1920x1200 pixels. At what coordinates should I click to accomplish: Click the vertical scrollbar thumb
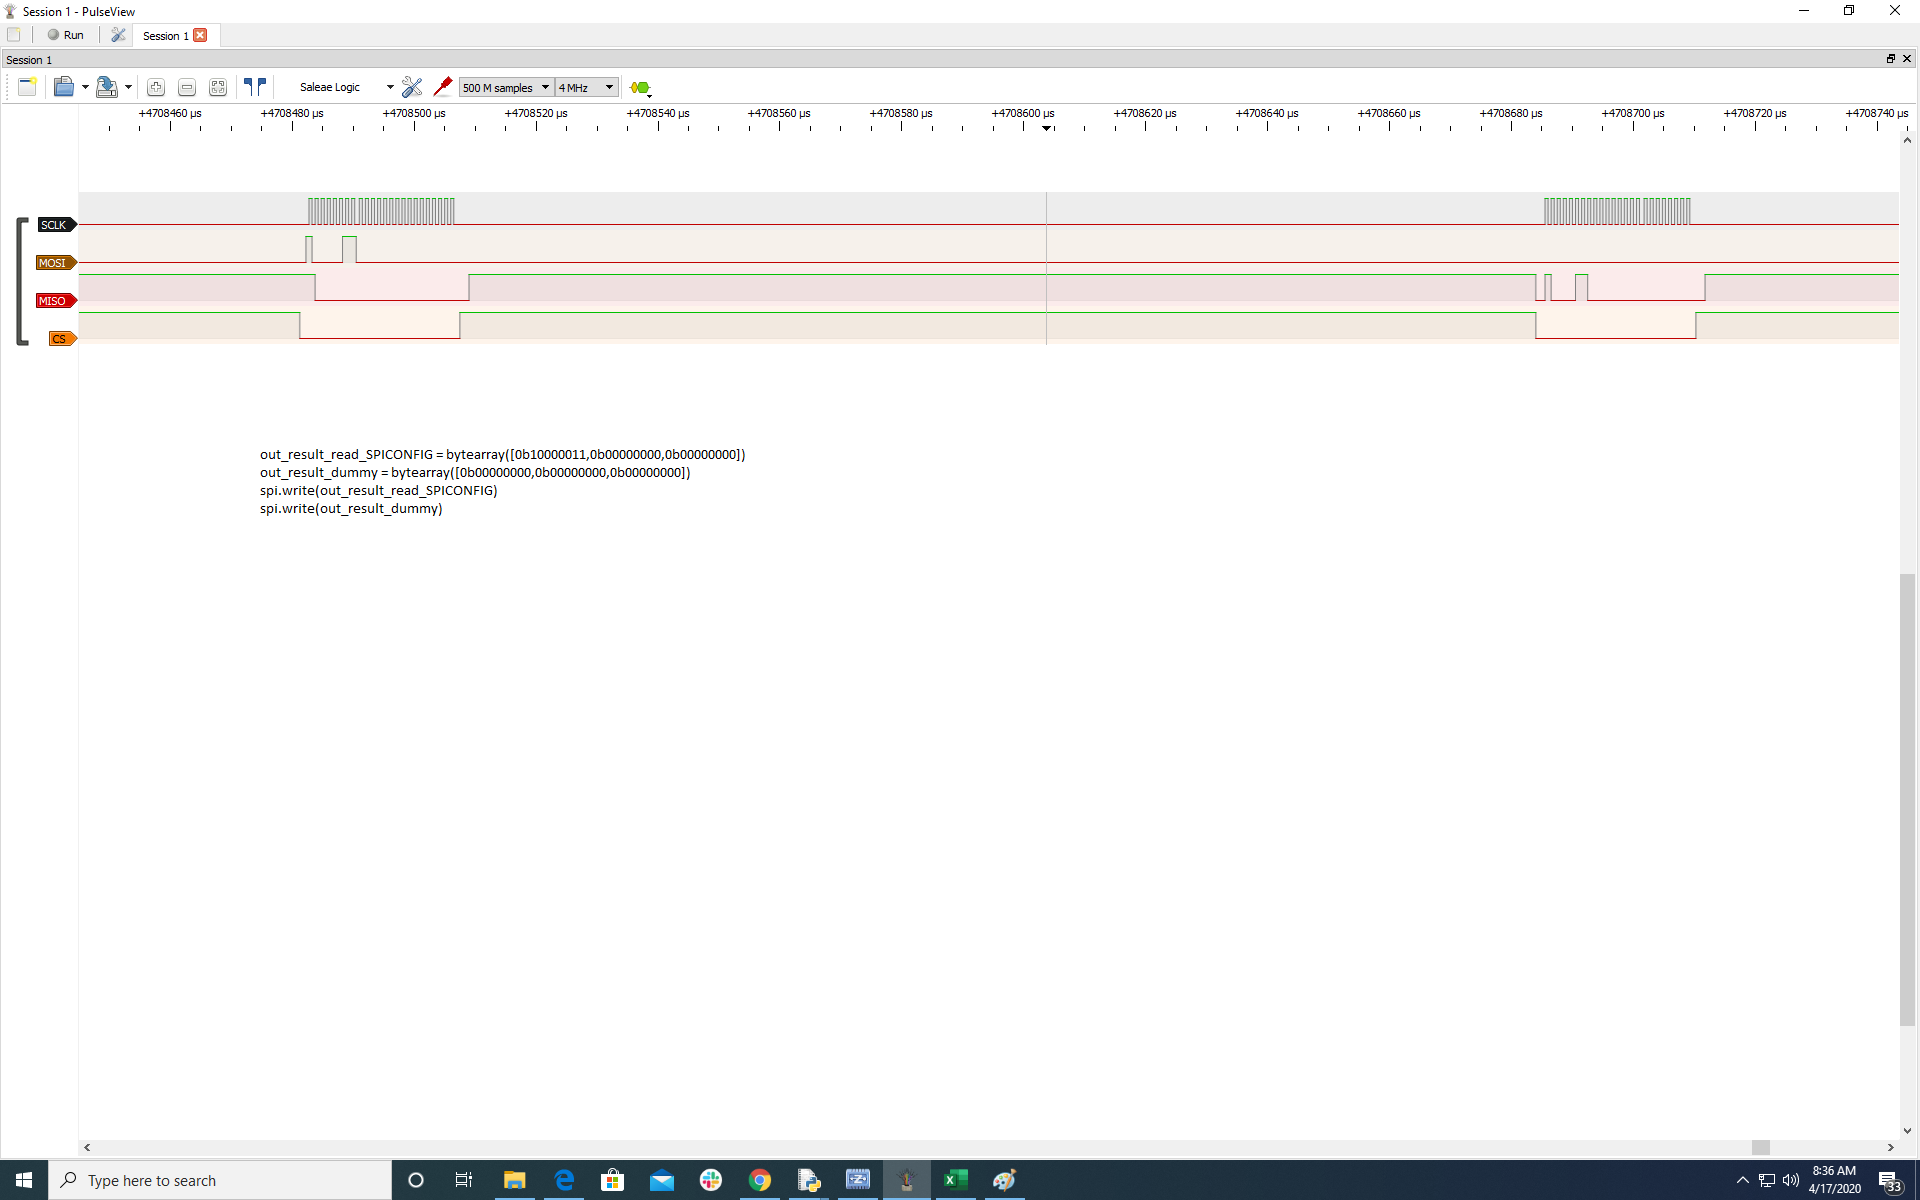1907,800
